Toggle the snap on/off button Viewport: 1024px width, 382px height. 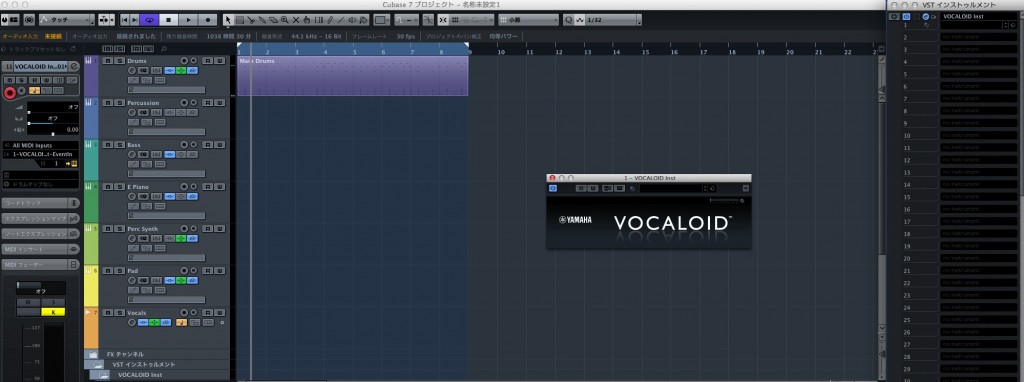443,20
